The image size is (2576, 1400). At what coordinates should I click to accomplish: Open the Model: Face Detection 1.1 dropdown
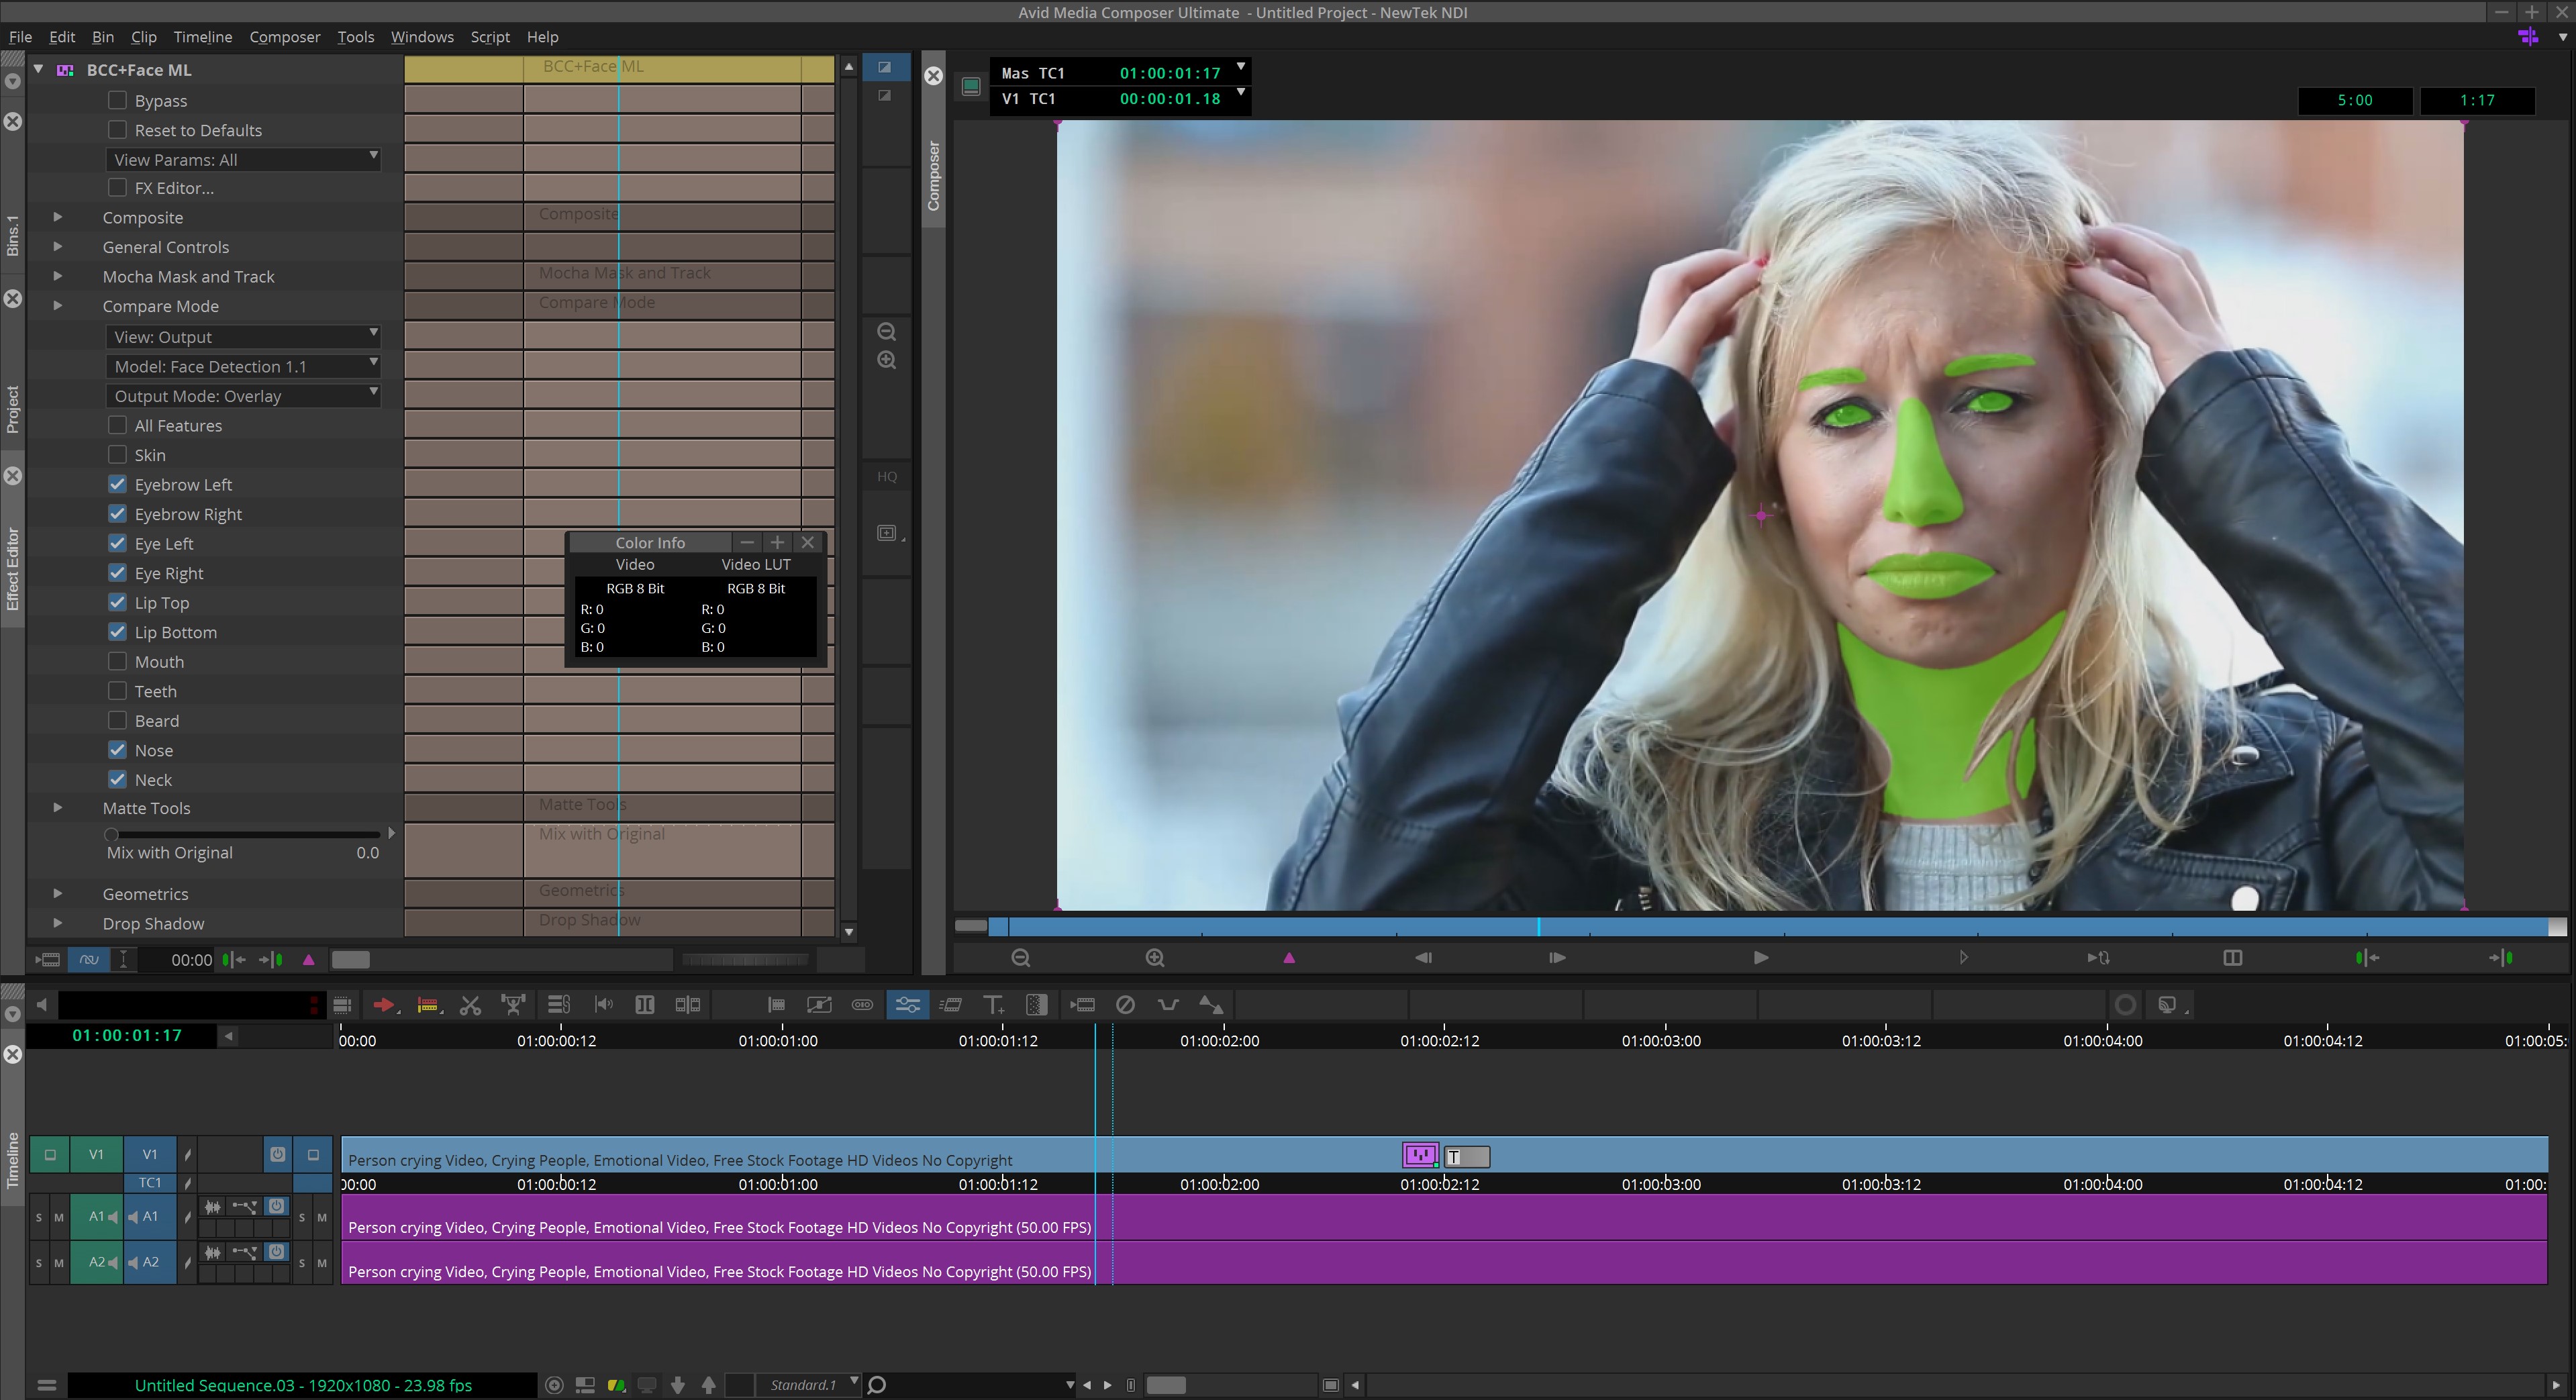click(x=243, y=367)
